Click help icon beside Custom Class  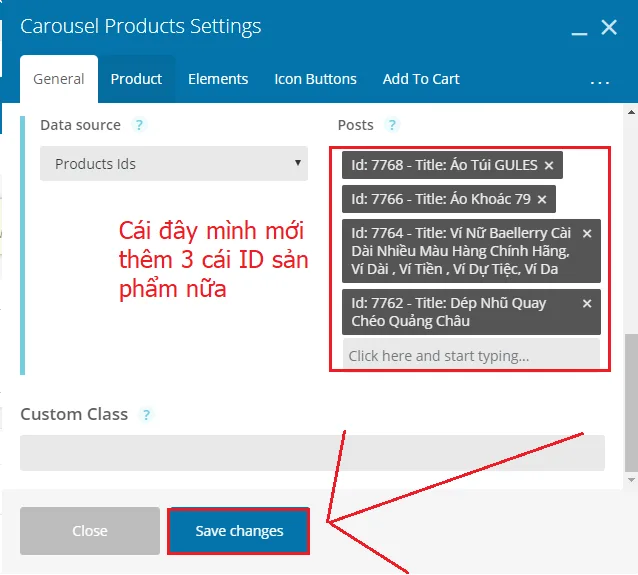(x=147, y=414)
